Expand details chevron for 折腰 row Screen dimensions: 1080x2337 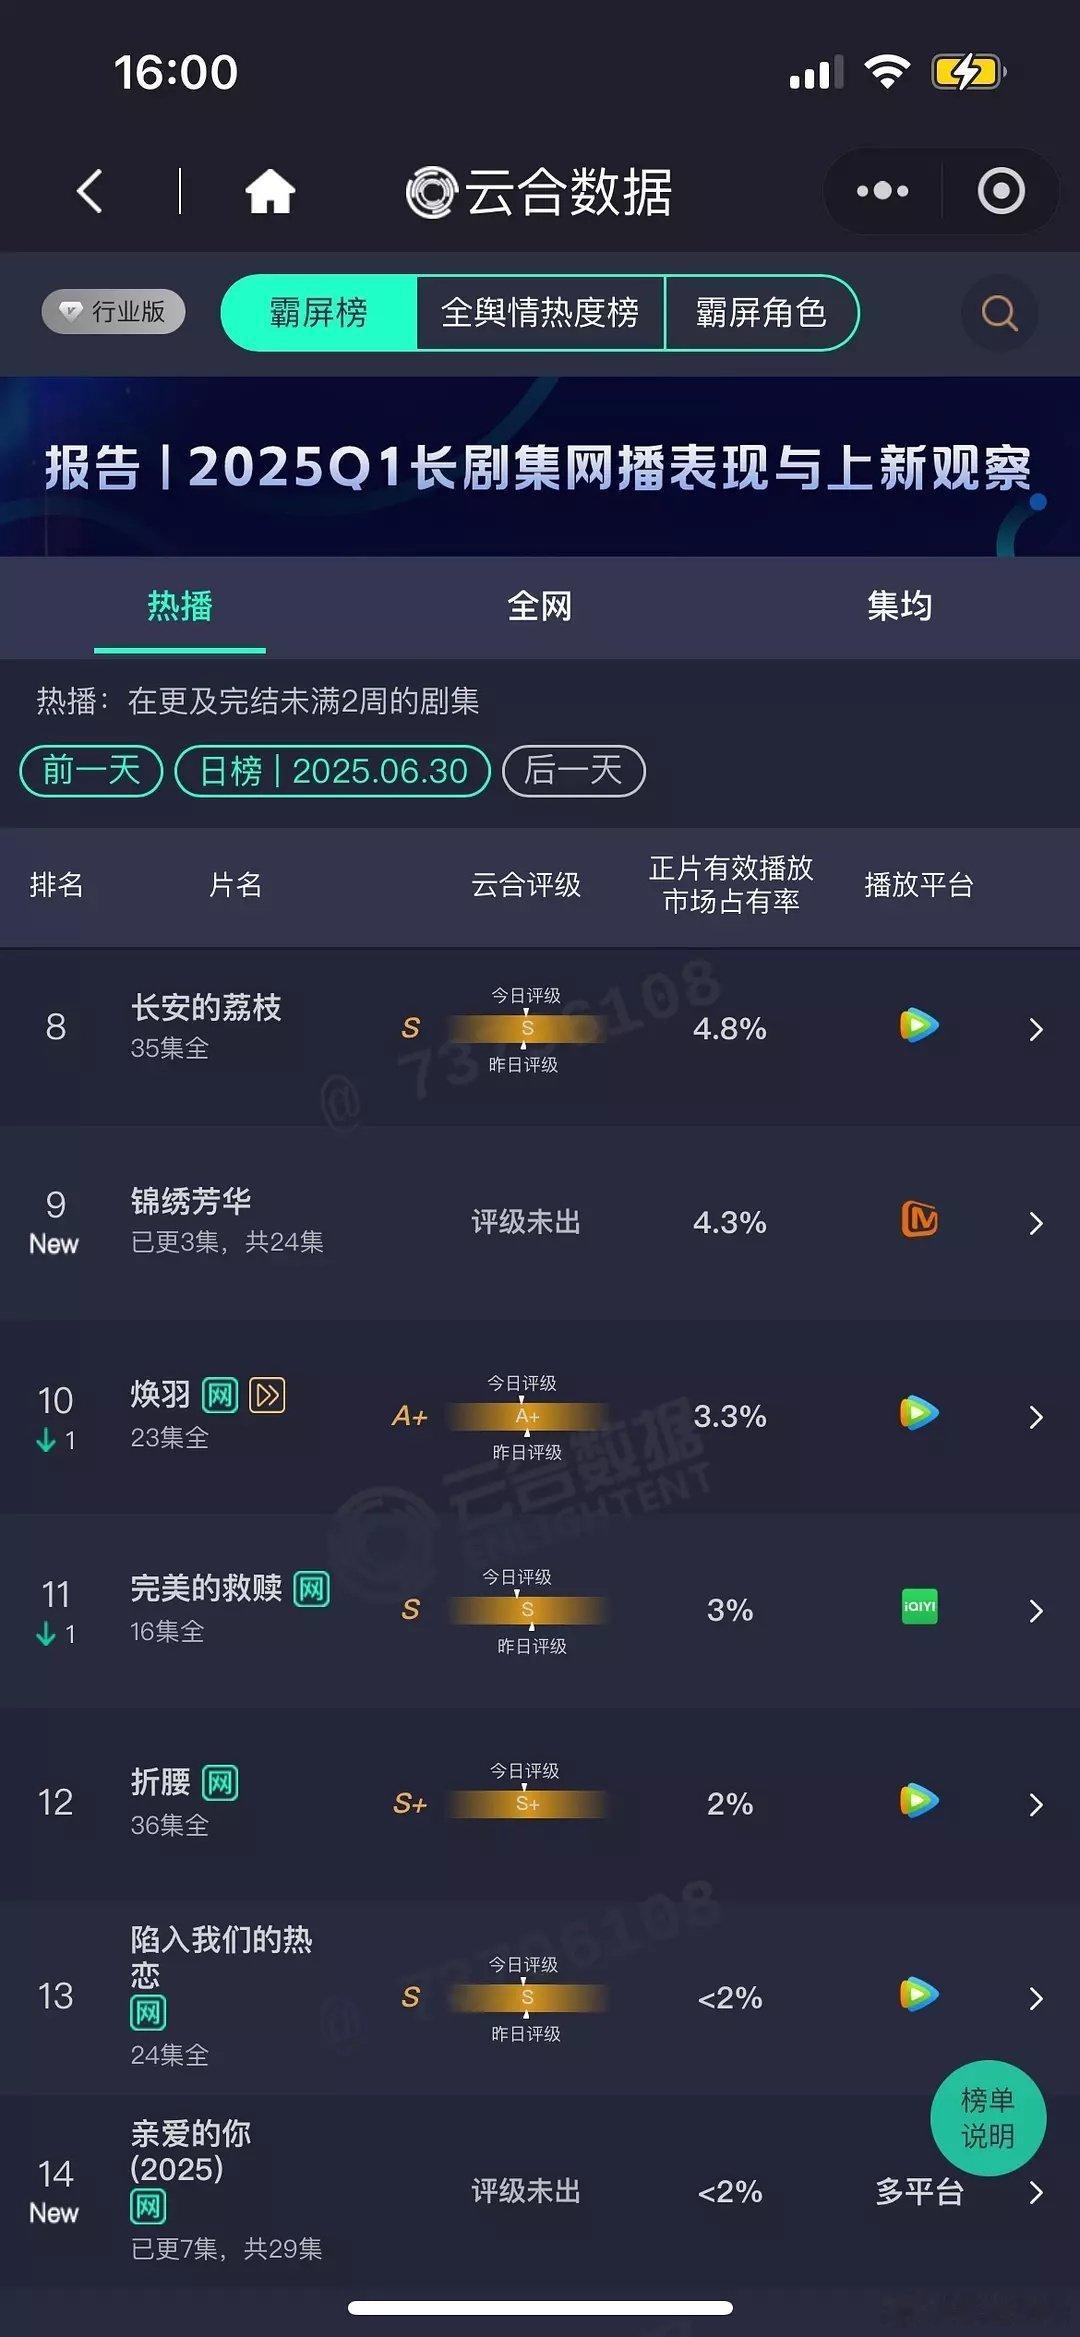1036,1804
